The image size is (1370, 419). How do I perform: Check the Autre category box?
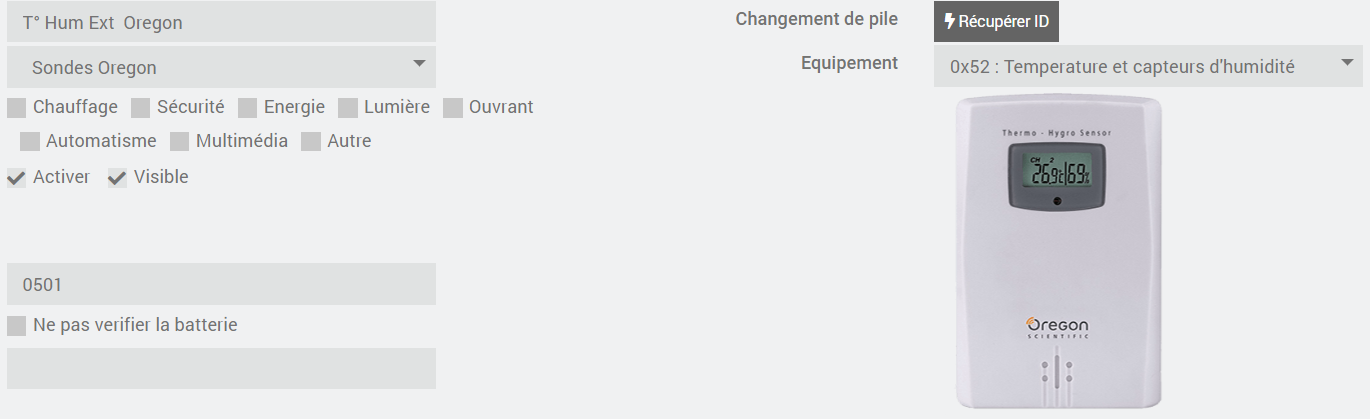click(x=311, y=142)
